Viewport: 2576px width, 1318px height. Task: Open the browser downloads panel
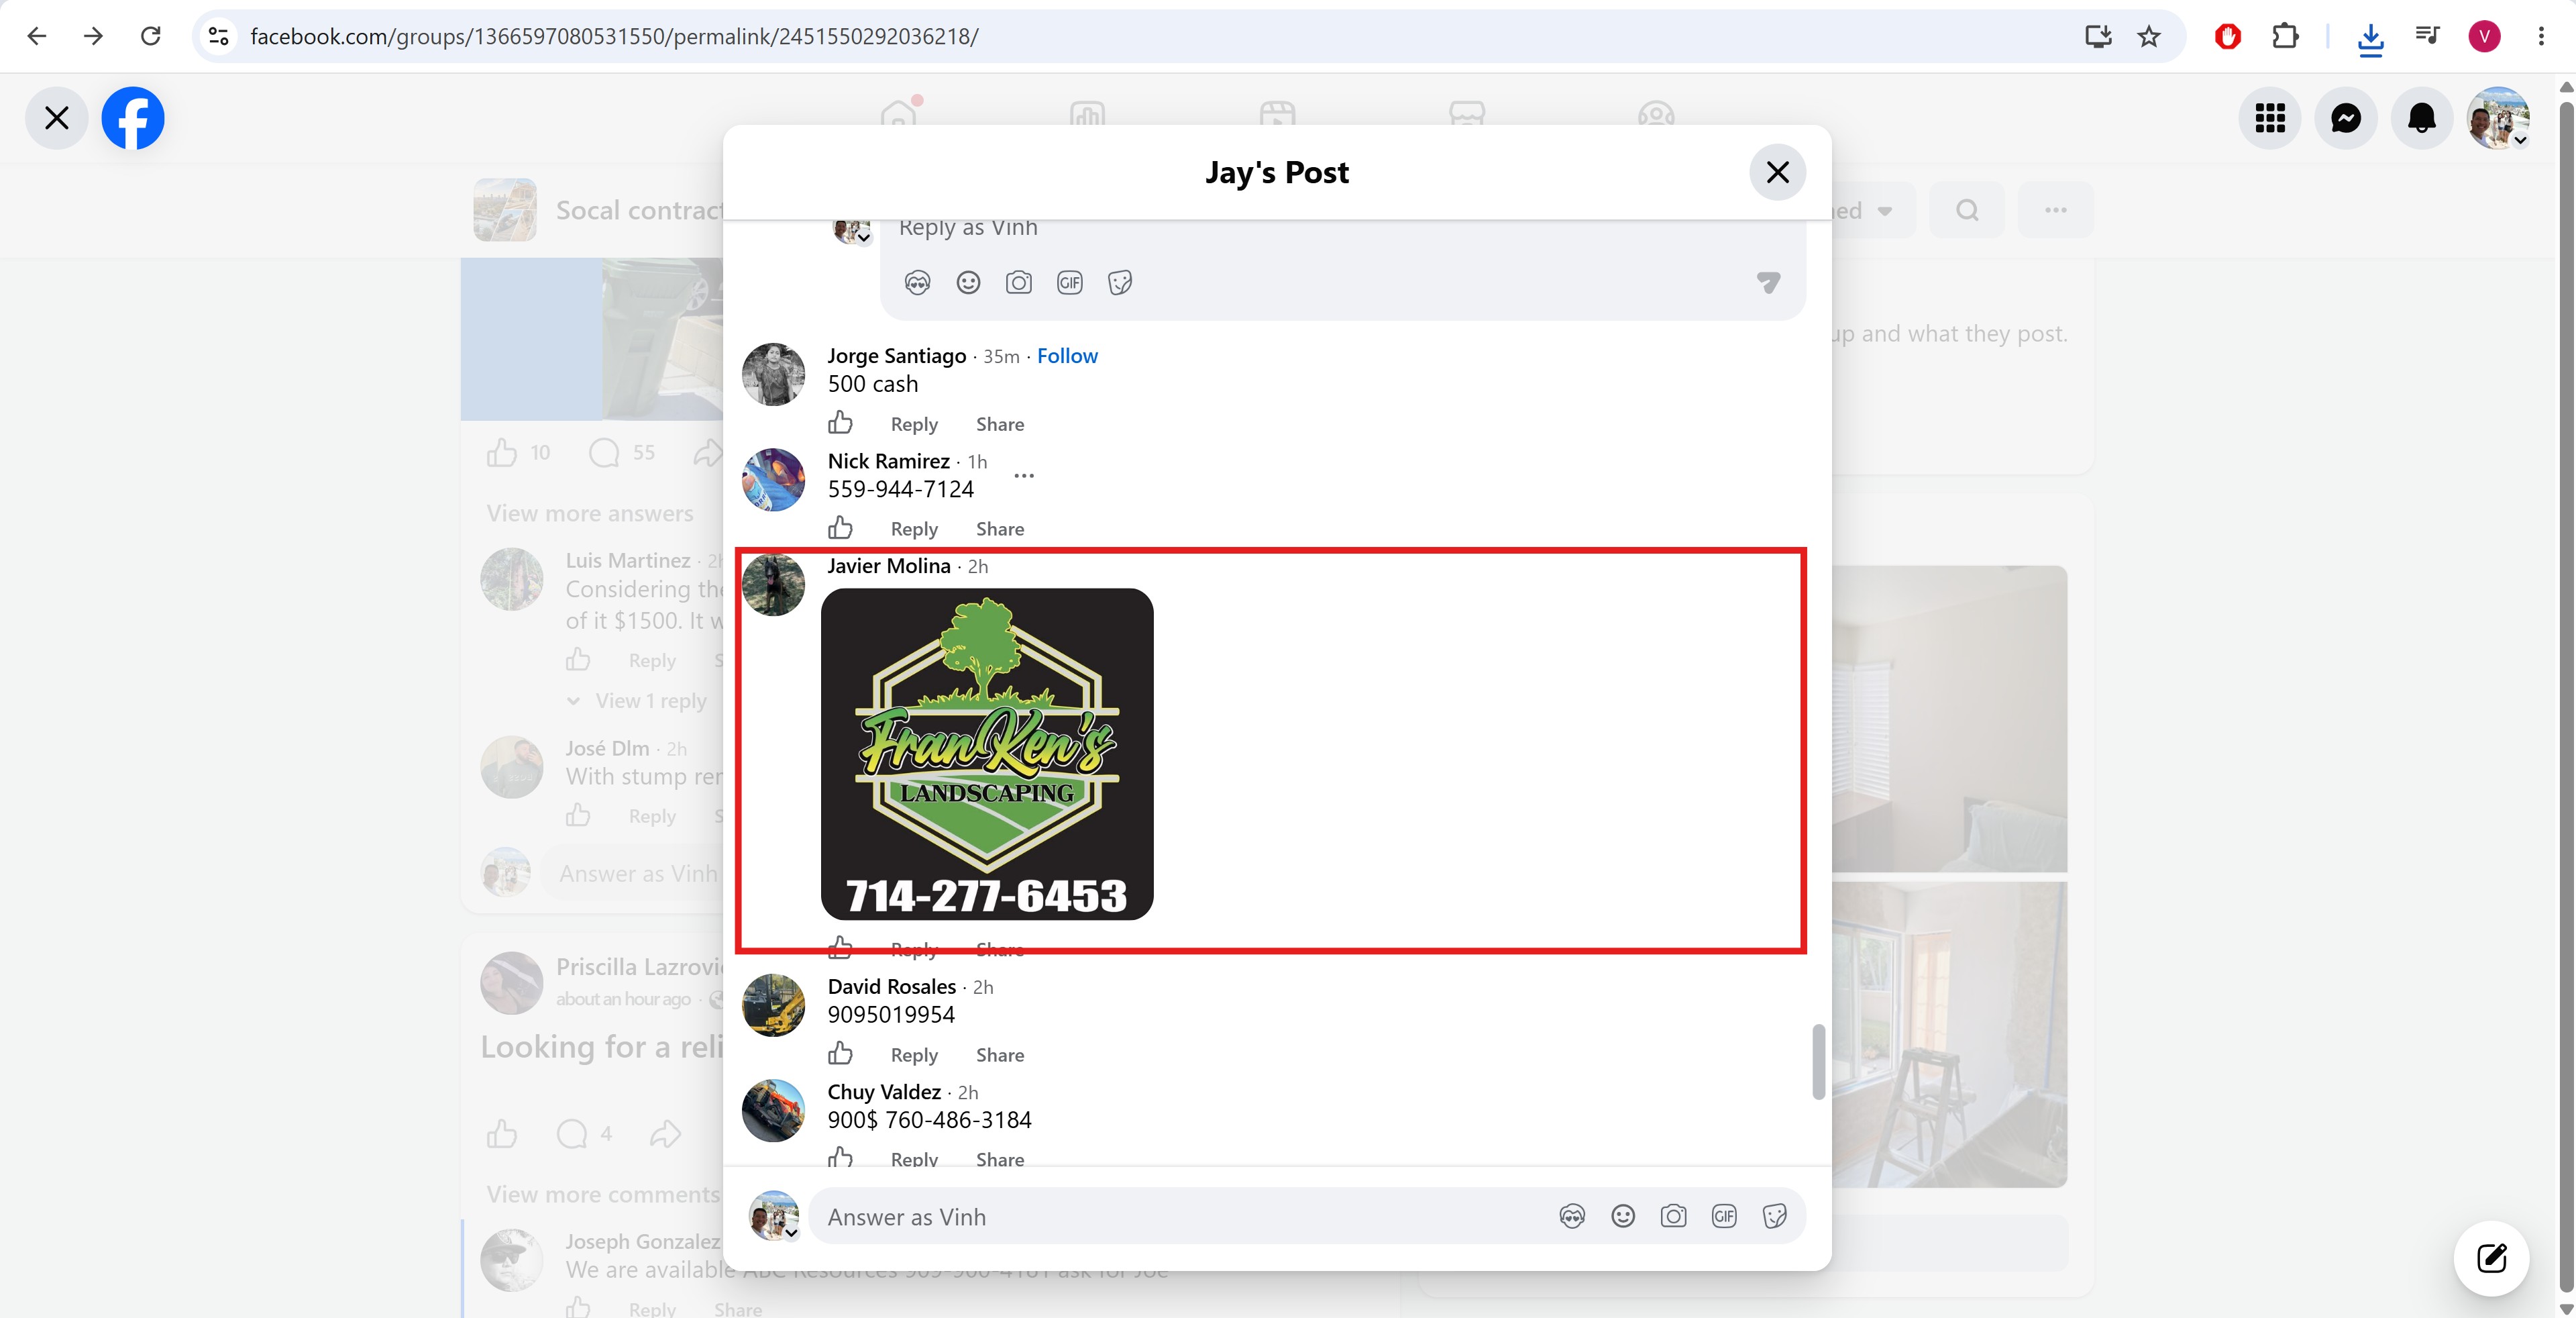[x=2370, y=38]
